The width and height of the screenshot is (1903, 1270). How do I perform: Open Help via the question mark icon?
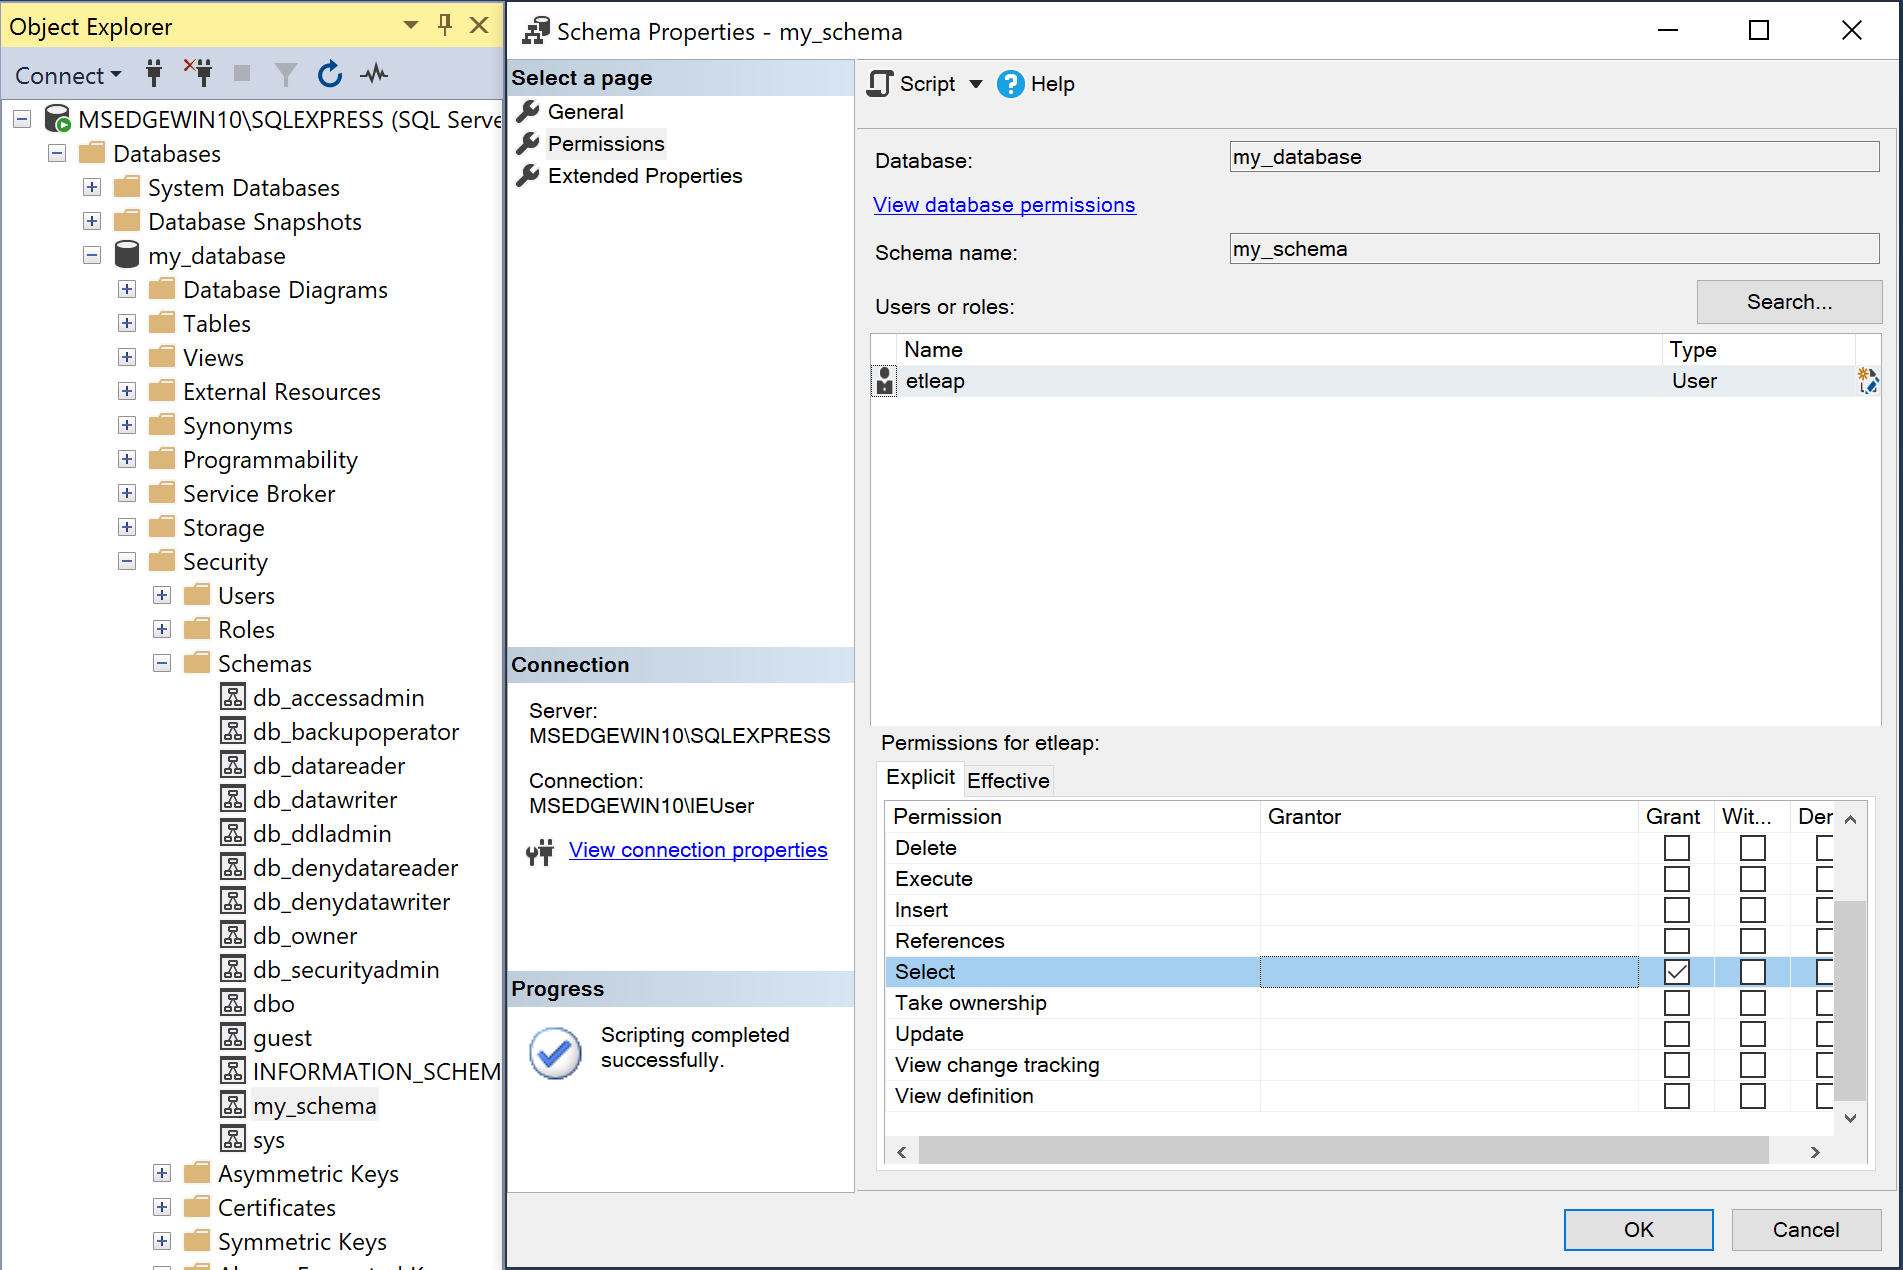1011,84
